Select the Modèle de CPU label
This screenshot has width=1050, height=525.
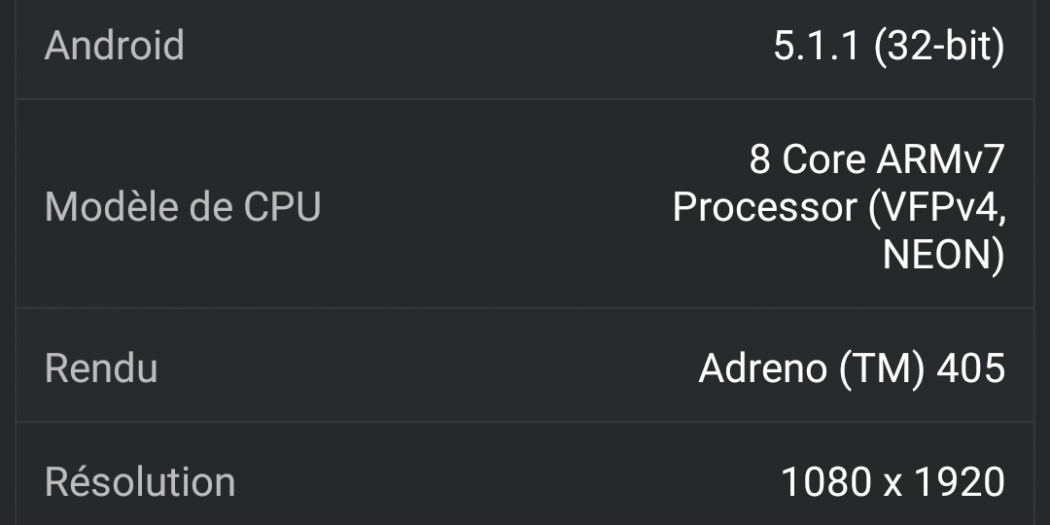pos(183,207)
